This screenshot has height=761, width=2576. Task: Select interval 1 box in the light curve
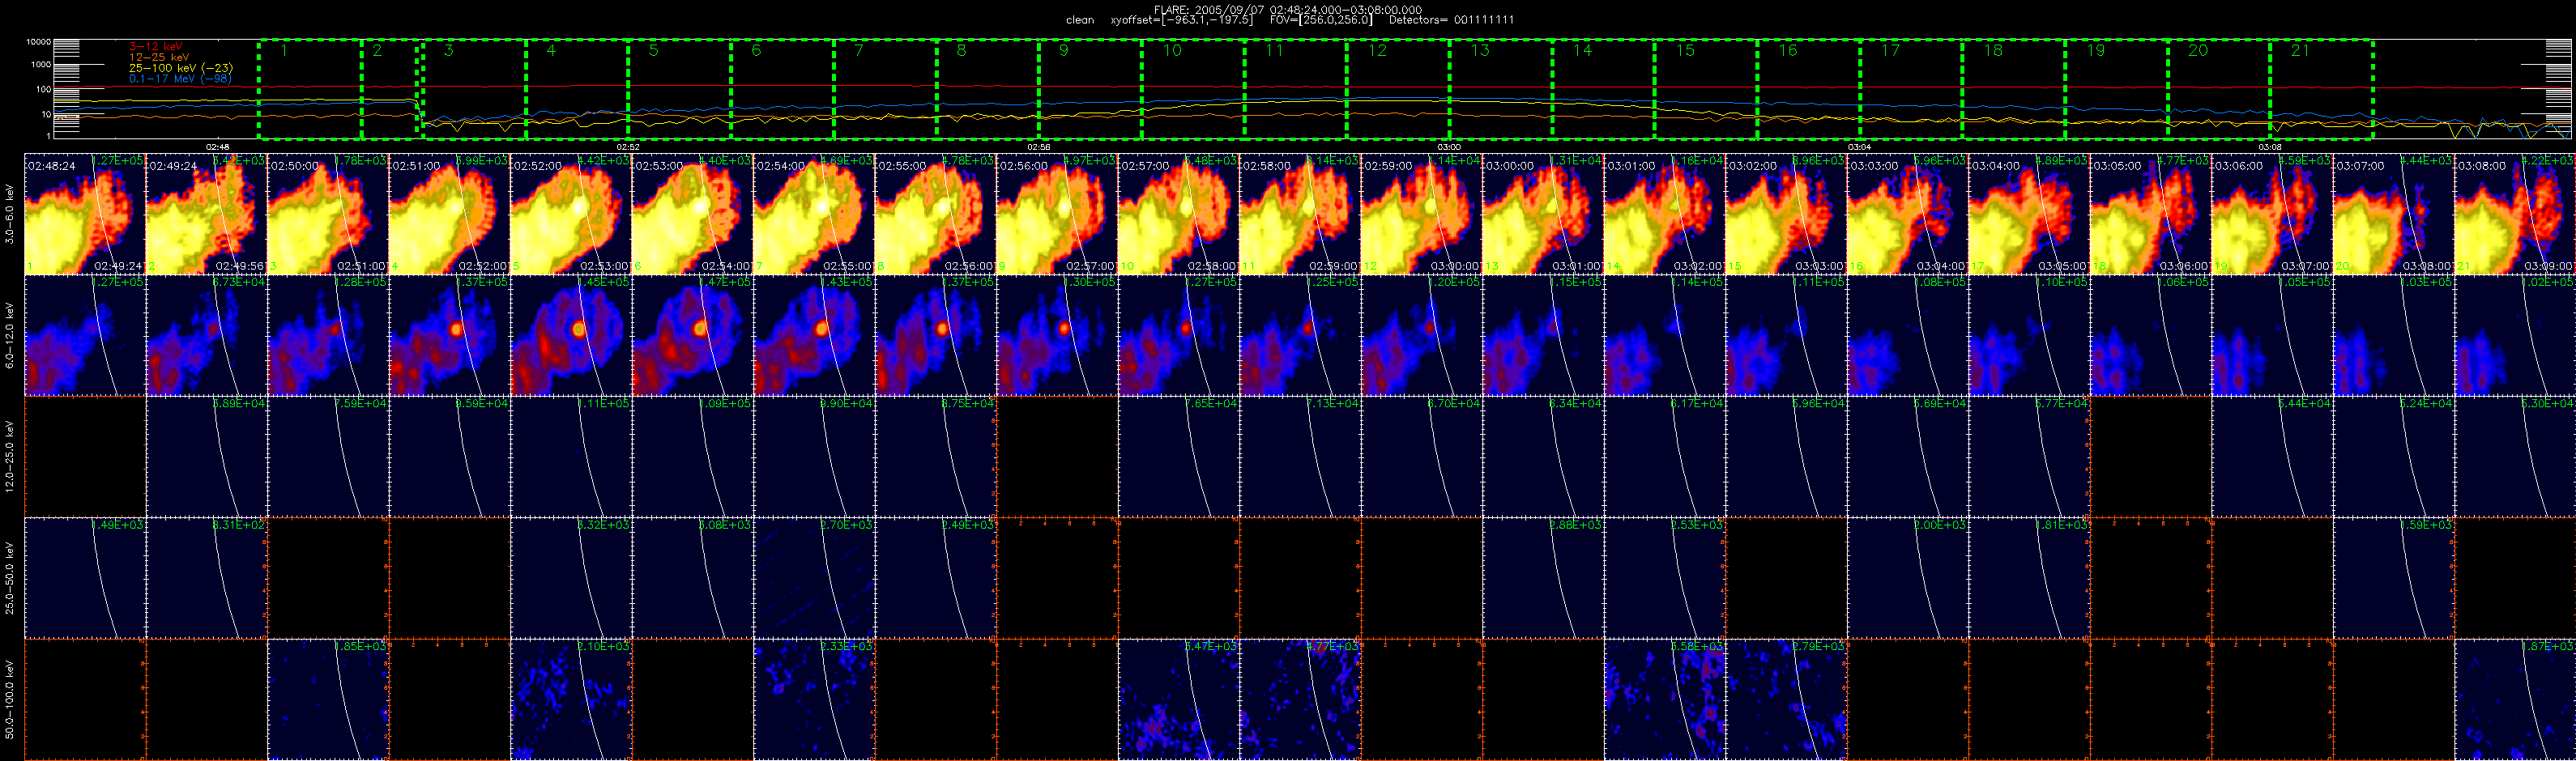[310, 89]
